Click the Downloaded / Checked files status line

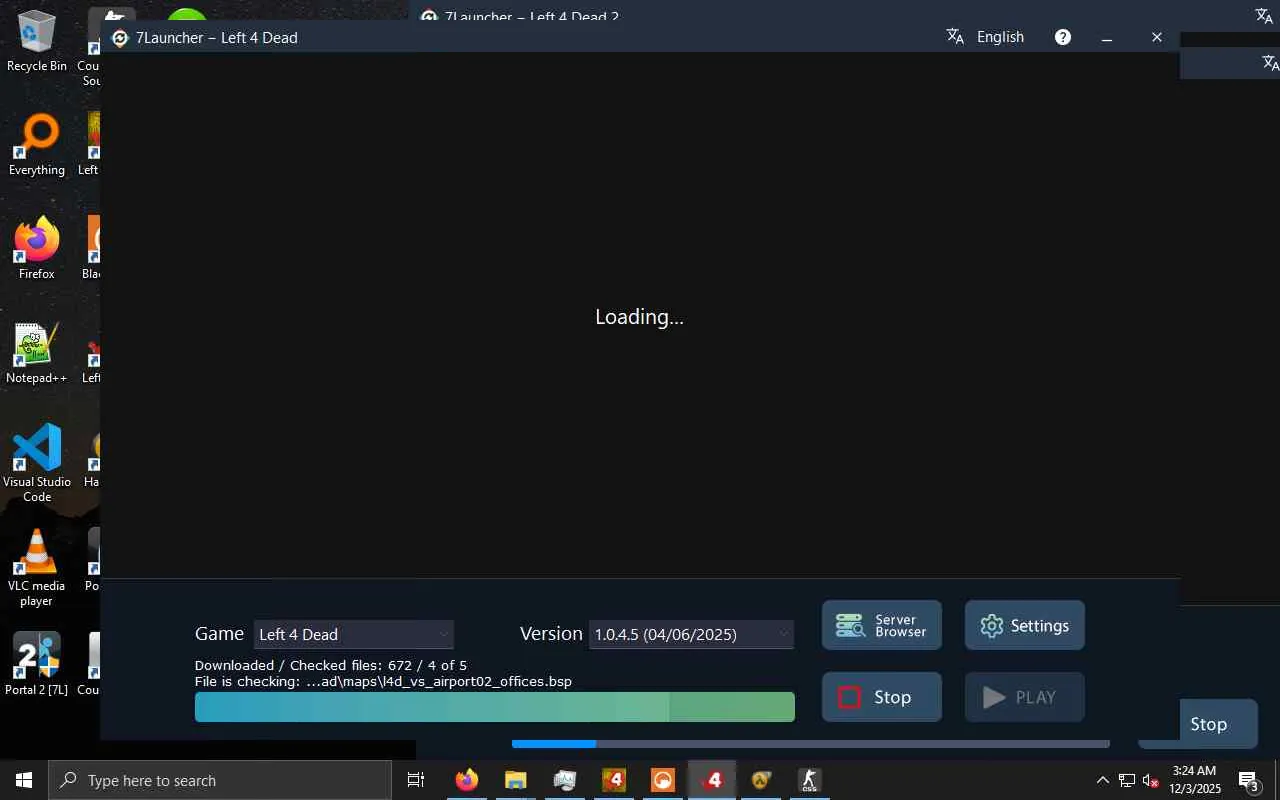[x=331, y=665]
